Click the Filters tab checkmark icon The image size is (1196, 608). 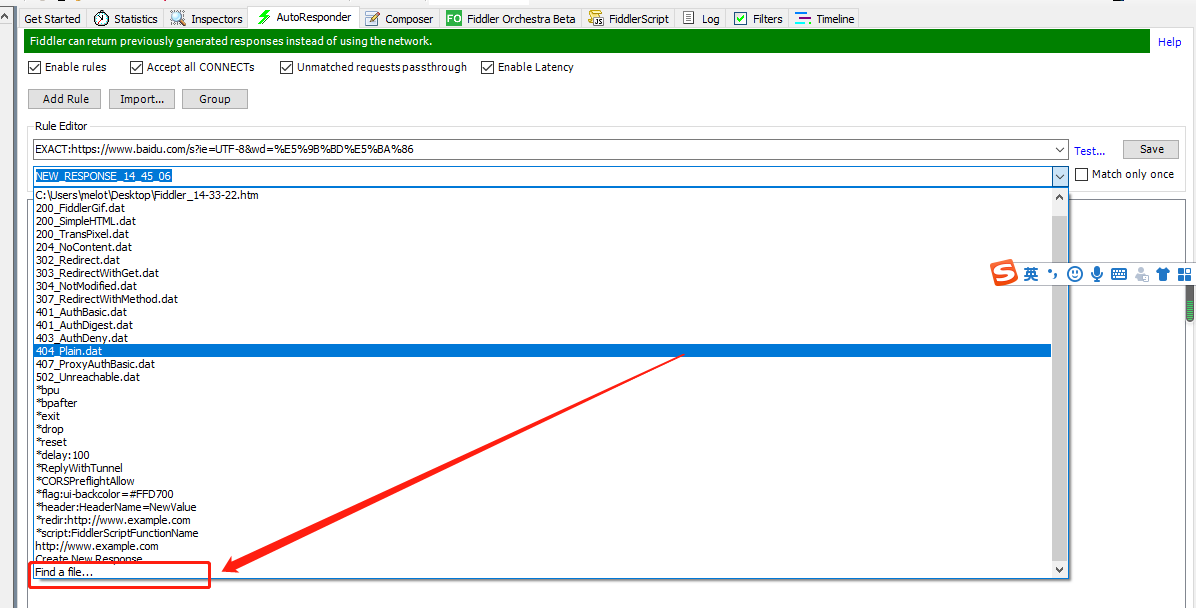pyautogui.click(x=740, y=18)
